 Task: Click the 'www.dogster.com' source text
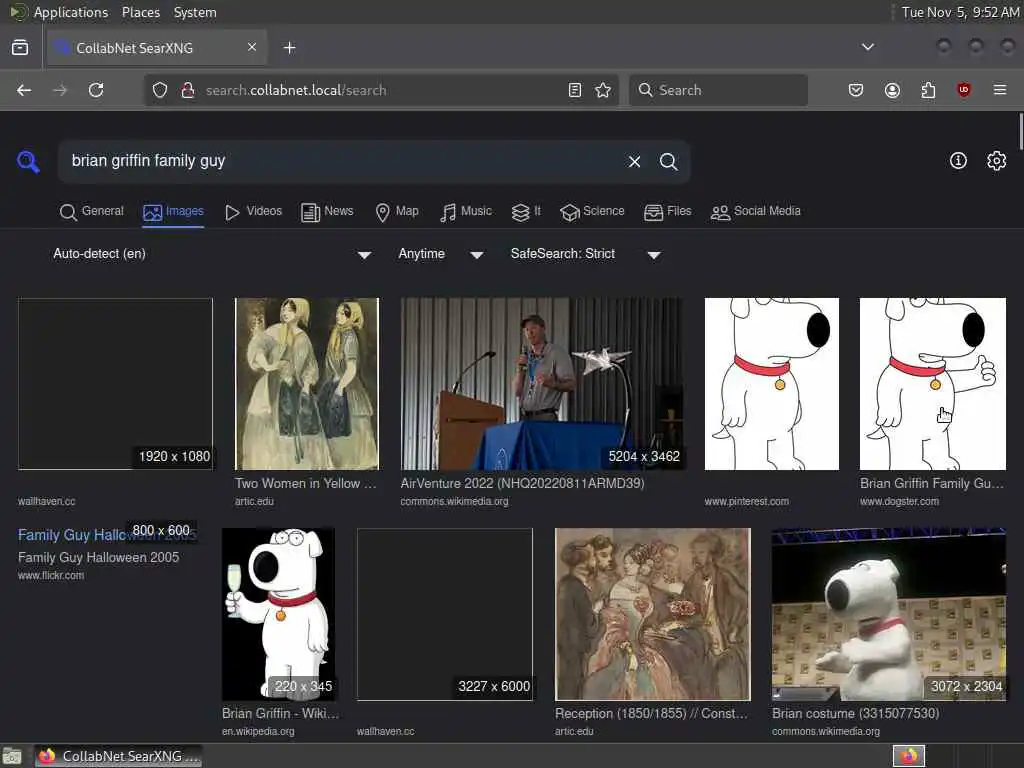pos(899,502)
